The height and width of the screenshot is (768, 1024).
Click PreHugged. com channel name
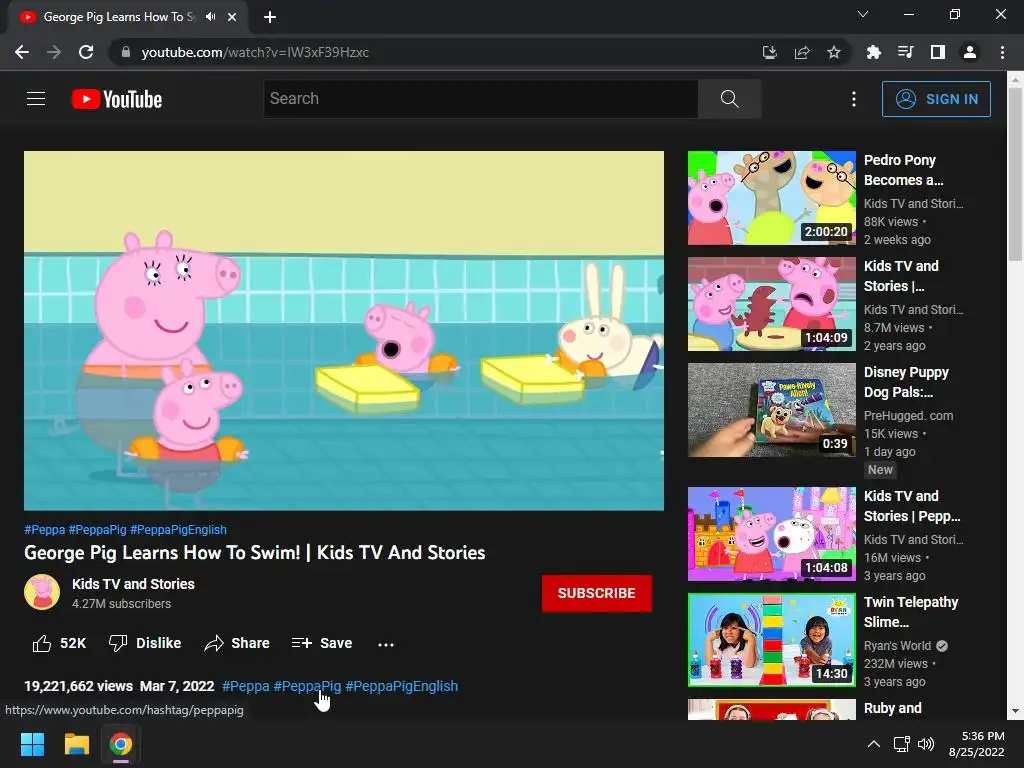[908, 416]
